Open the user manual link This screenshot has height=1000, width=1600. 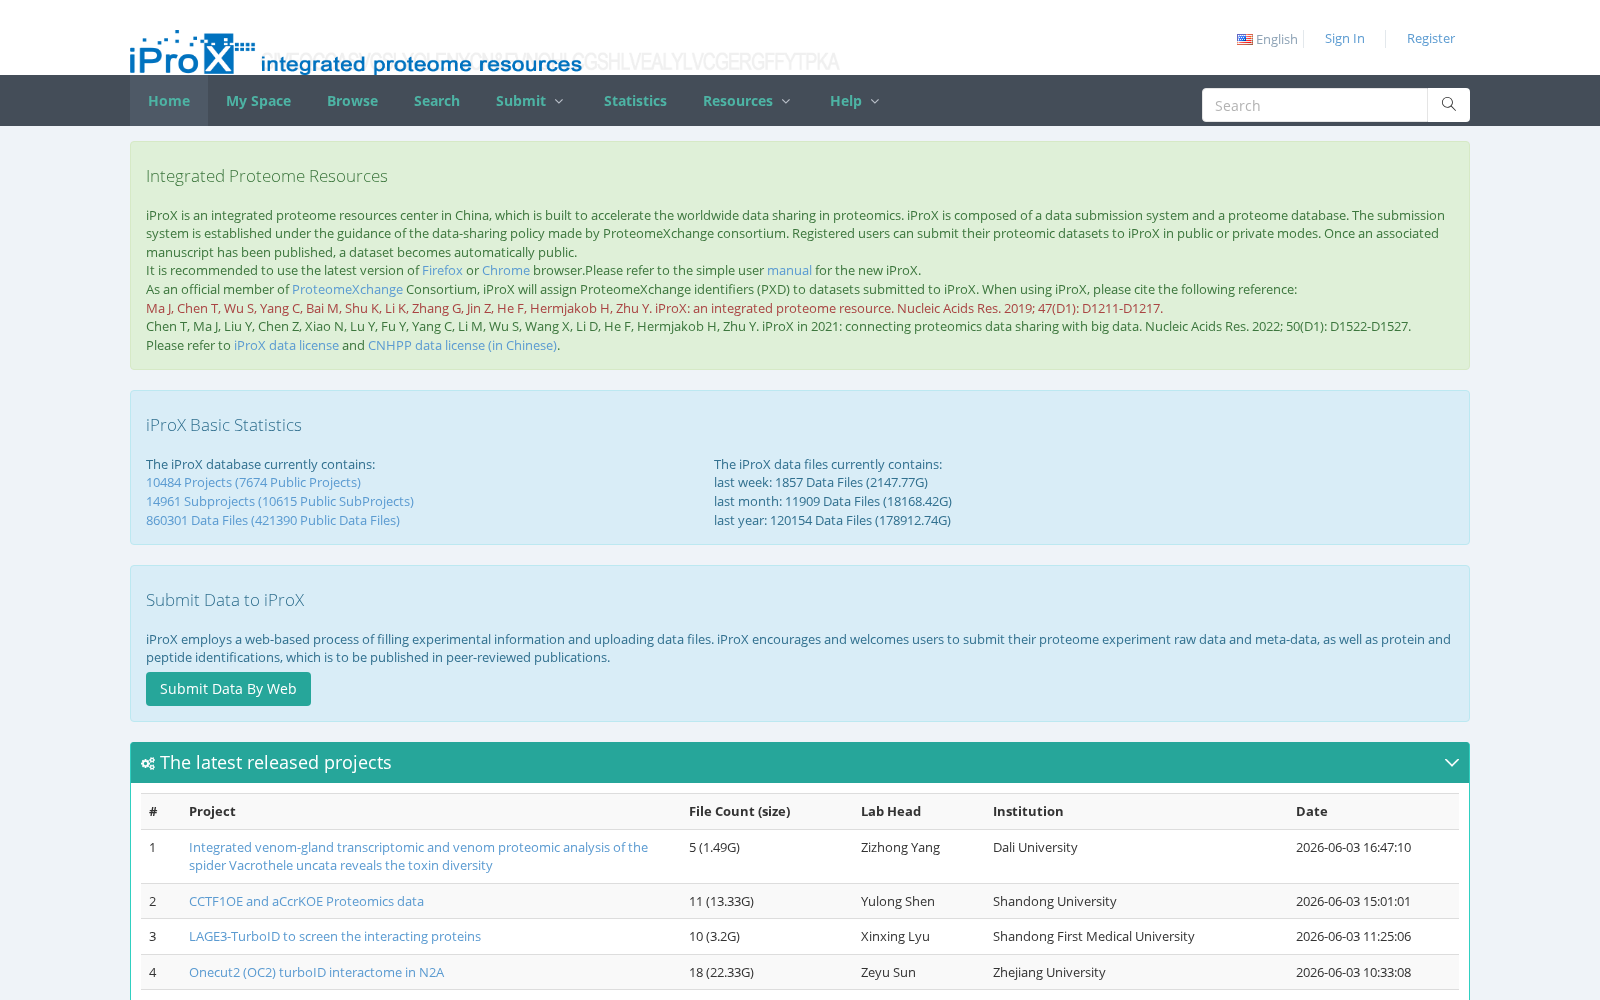(789, 270)
